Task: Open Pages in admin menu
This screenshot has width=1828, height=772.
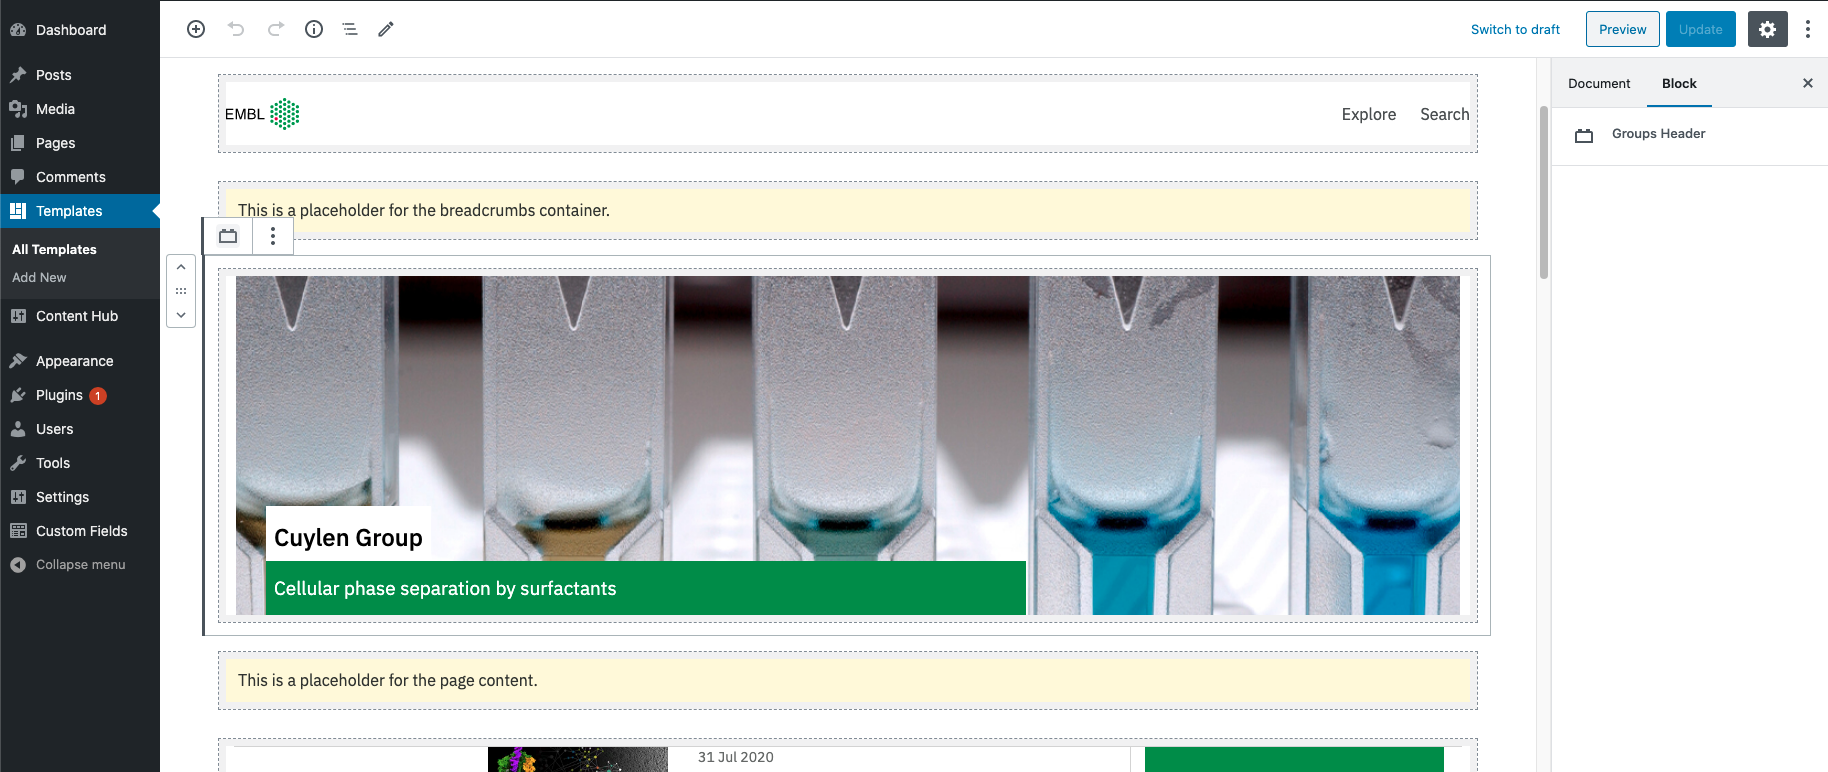Action: pos(80,143)
